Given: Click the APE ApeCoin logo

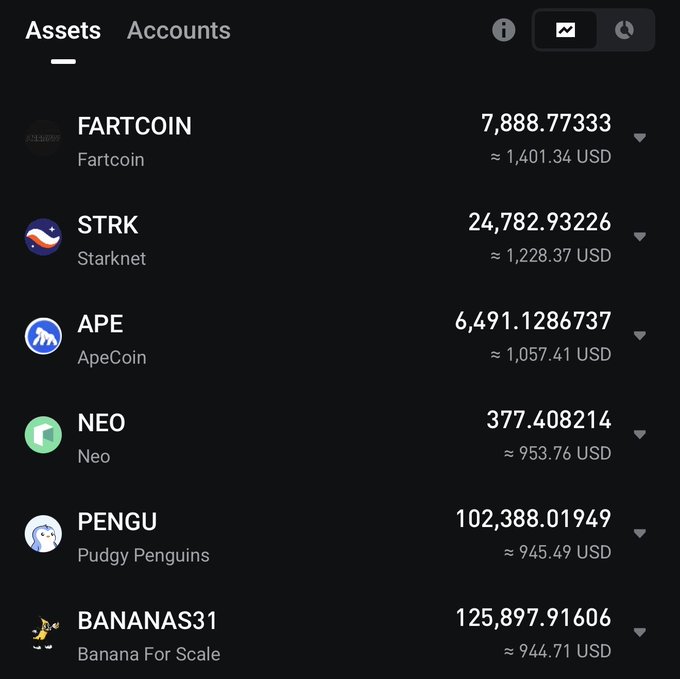Looking at the screenshot, I should [x=43, y=336].
